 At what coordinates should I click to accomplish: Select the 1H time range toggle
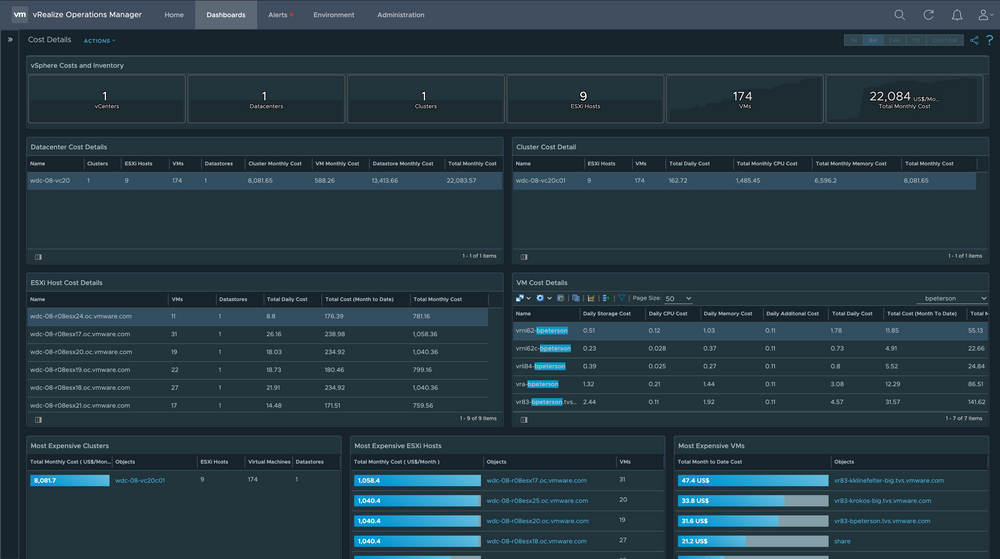pyautogui.click(x=853, y=40)
